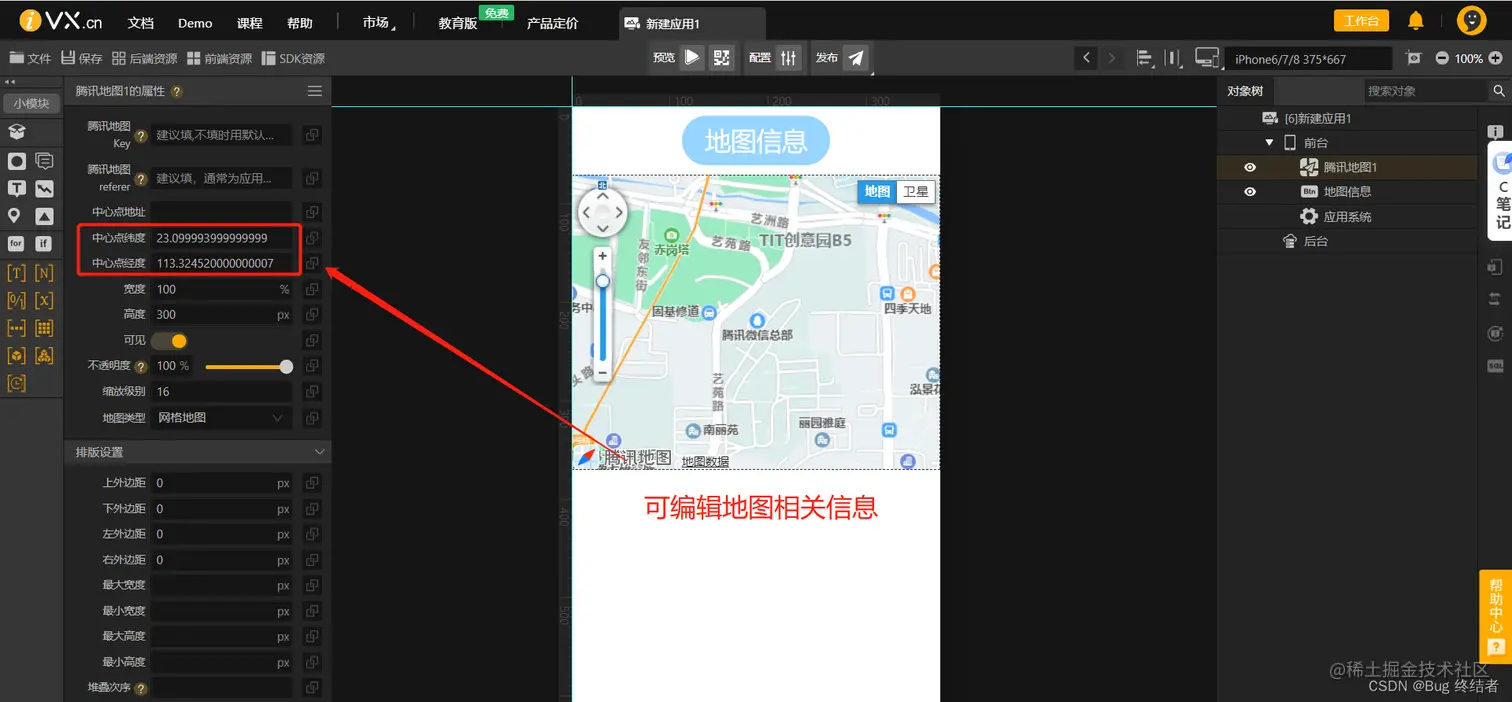Click the 'if' logic module icon
The height and width of the screenshot is (702, 1512).
point(44,243)
